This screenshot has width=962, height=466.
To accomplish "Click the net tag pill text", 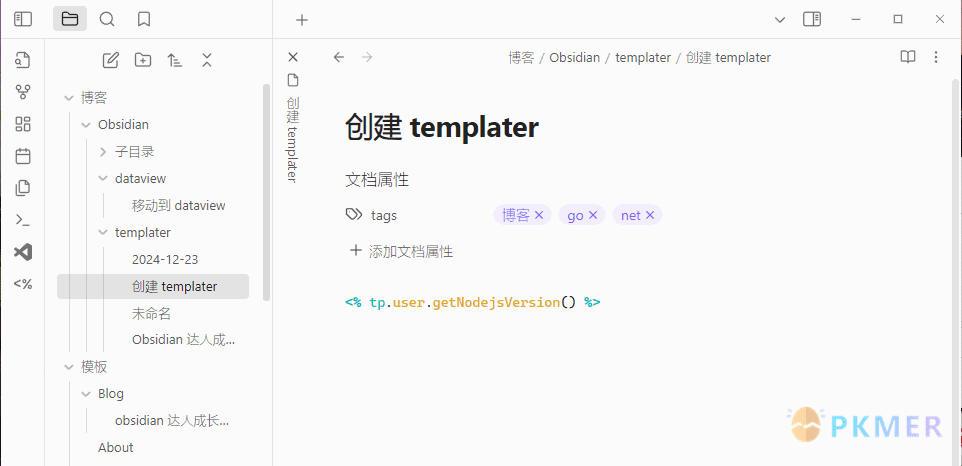I will click(x=631, y=216).
